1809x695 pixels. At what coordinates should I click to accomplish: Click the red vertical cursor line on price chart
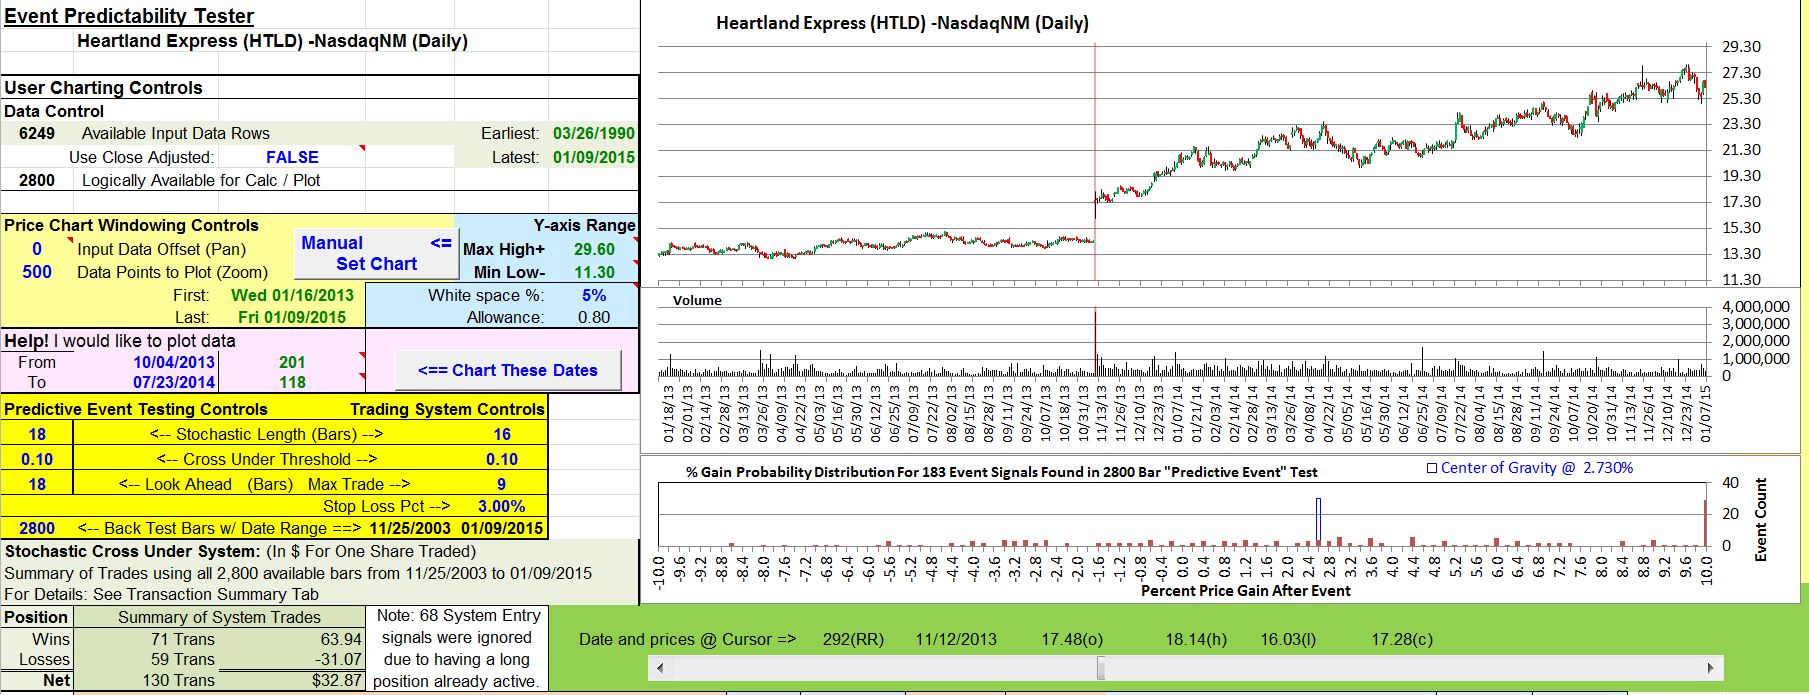[1095, 160]
